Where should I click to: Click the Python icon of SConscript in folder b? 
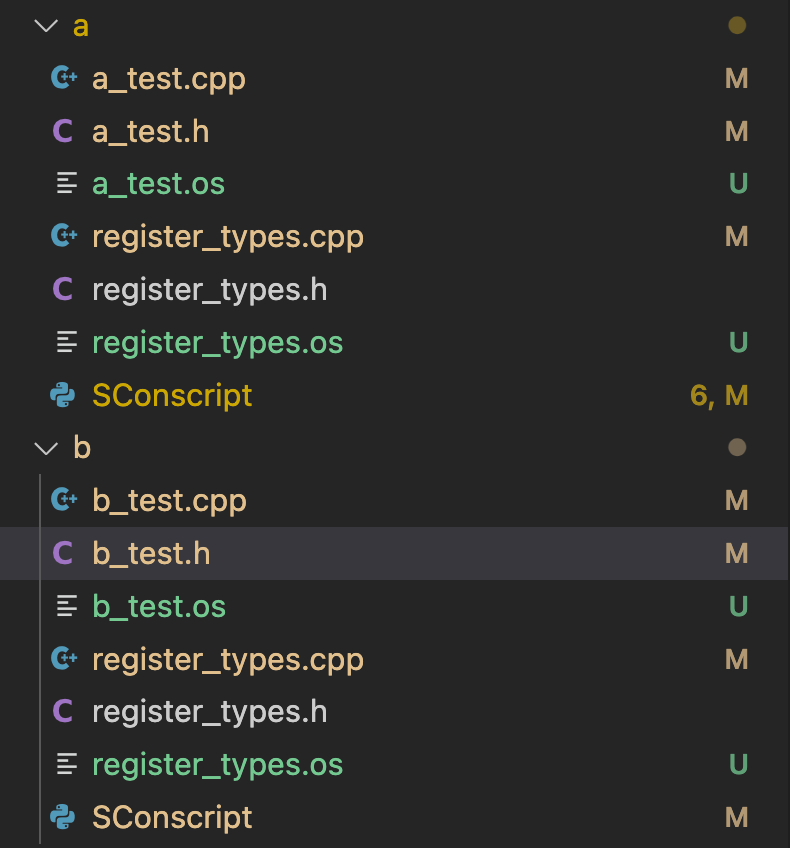tap(63, 817)
